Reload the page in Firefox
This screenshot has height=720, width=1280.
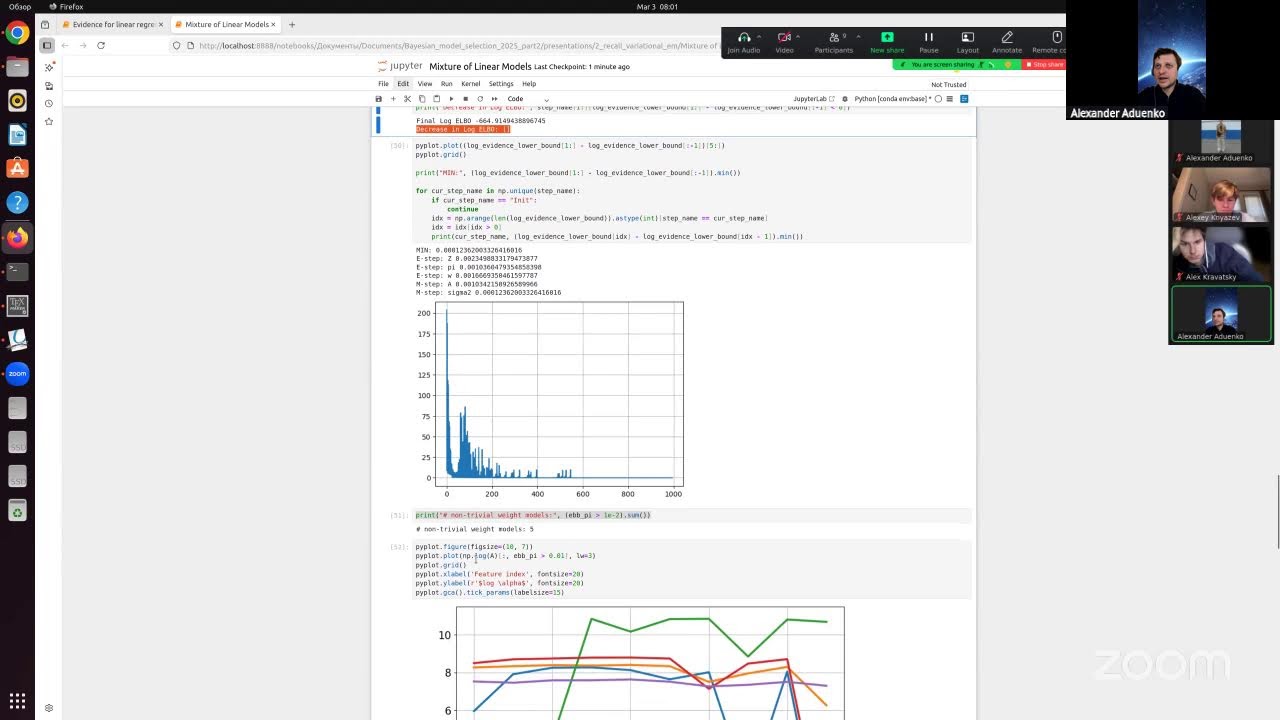click(101, 45)
